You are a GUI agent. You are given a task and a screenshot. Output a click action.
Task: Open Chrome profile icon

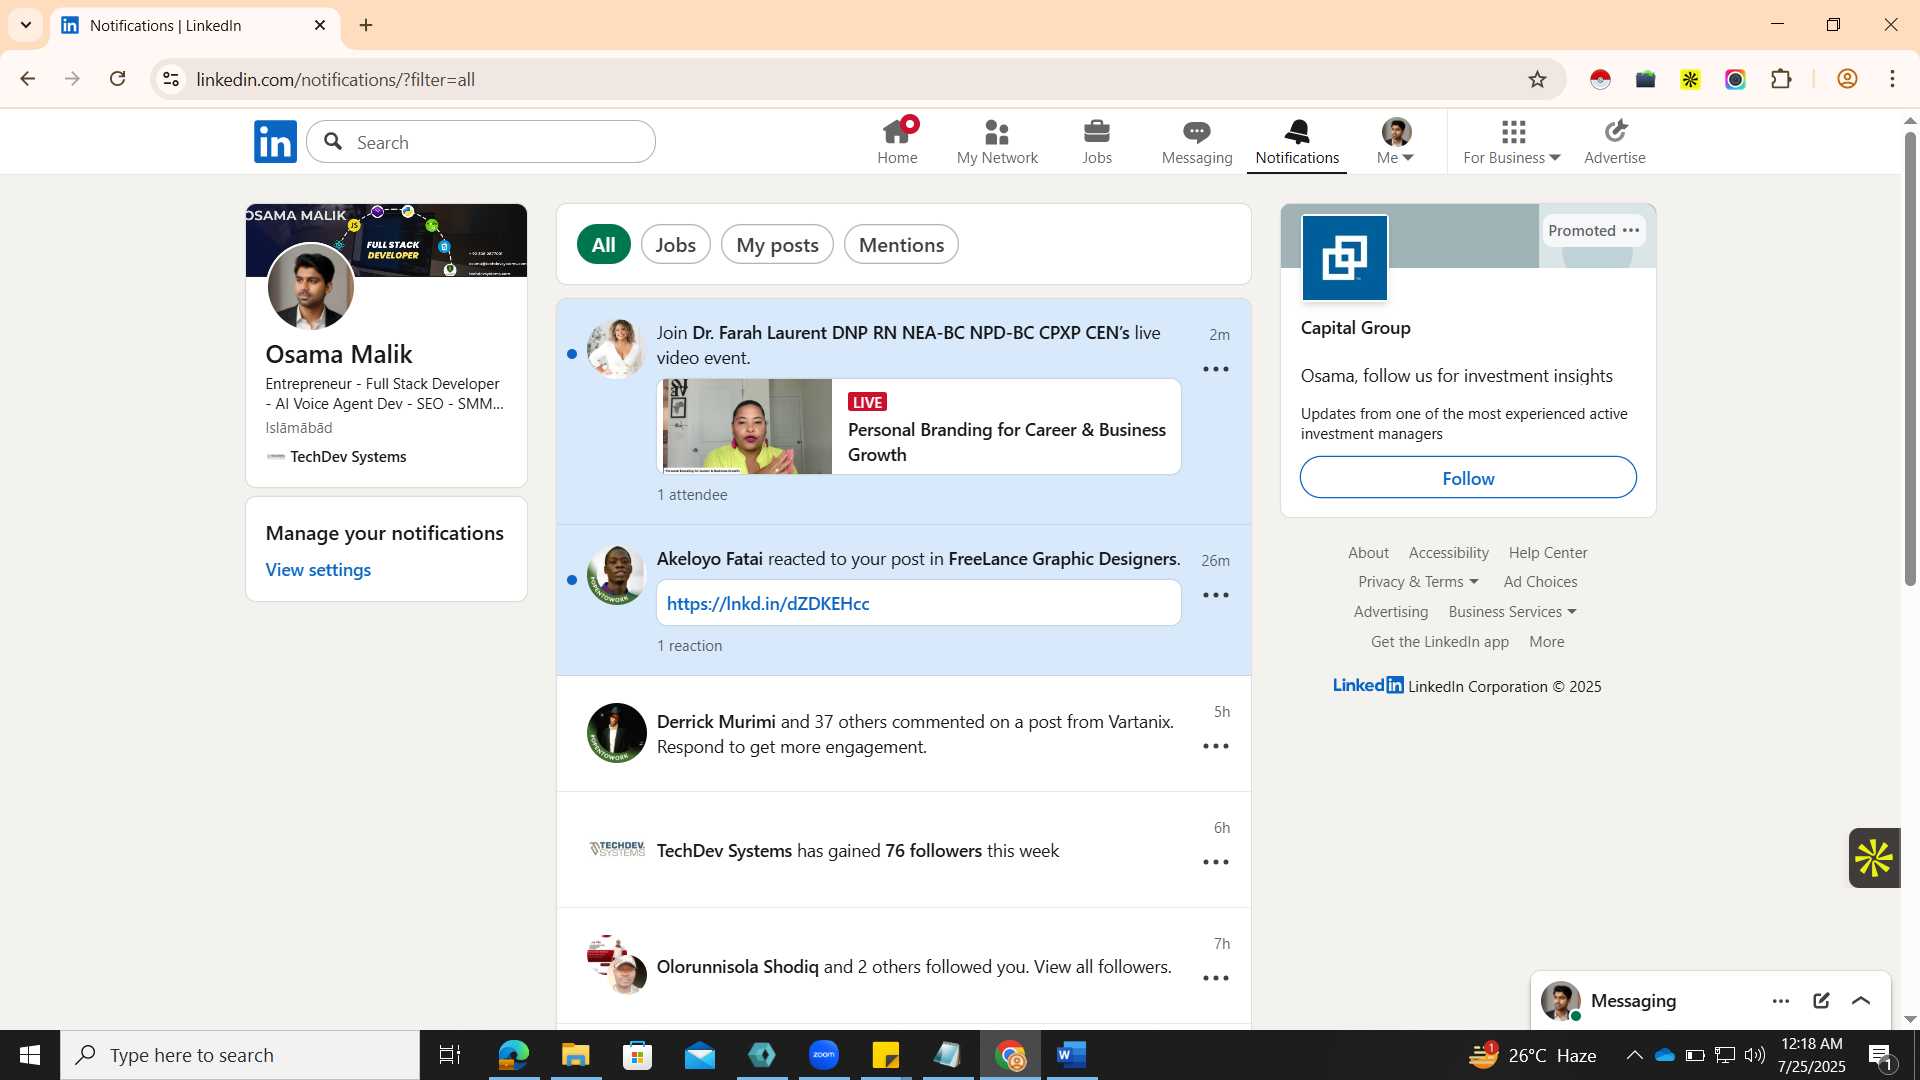[x=1847, y=80]
